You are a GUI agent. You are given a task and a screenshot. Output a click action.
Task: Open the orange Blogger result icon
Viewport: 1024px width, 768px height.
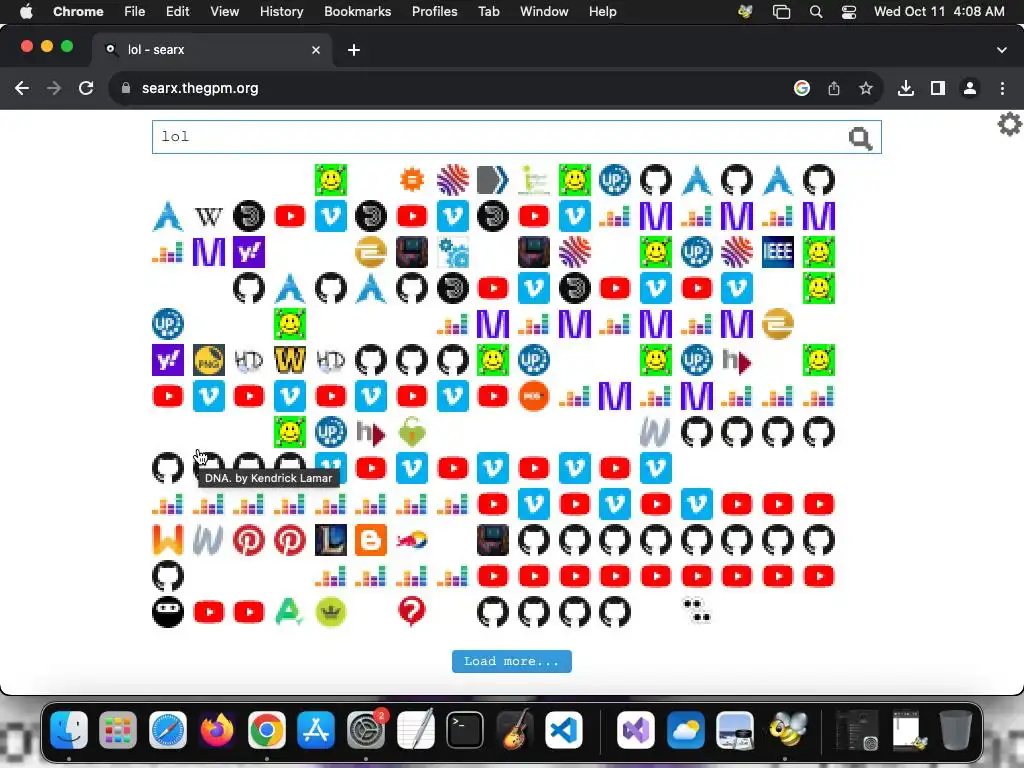coord(371,540)
